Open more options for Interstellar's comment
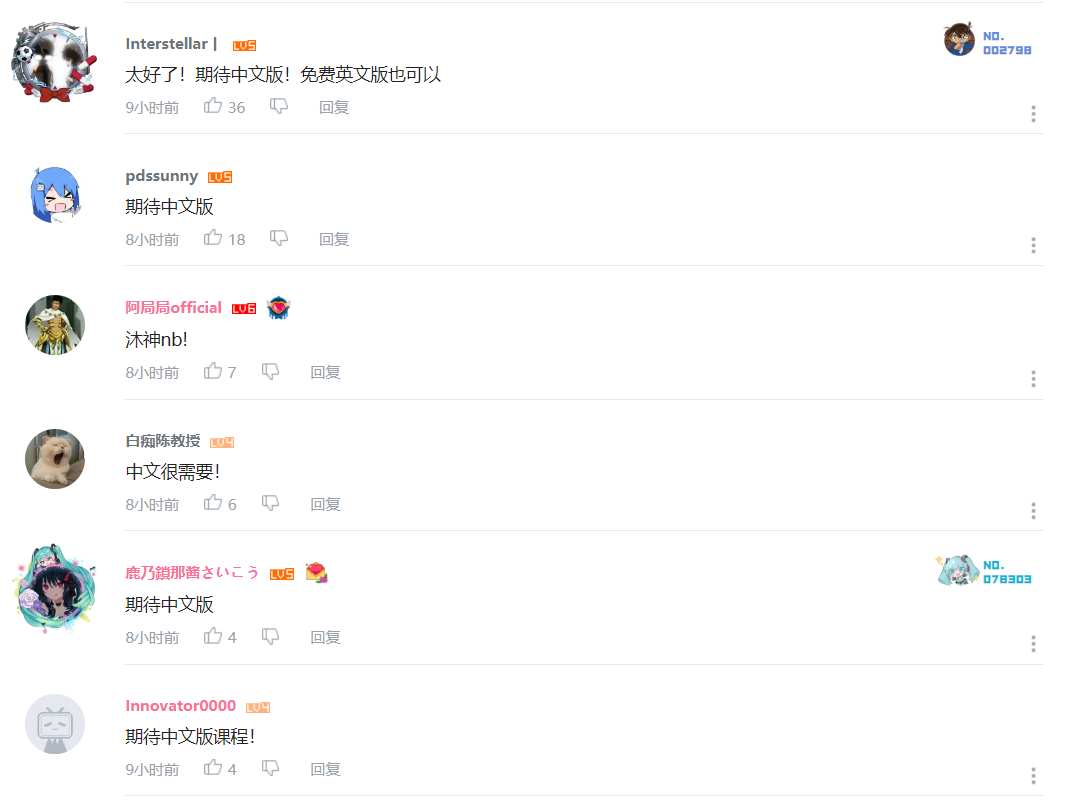 1033,114
